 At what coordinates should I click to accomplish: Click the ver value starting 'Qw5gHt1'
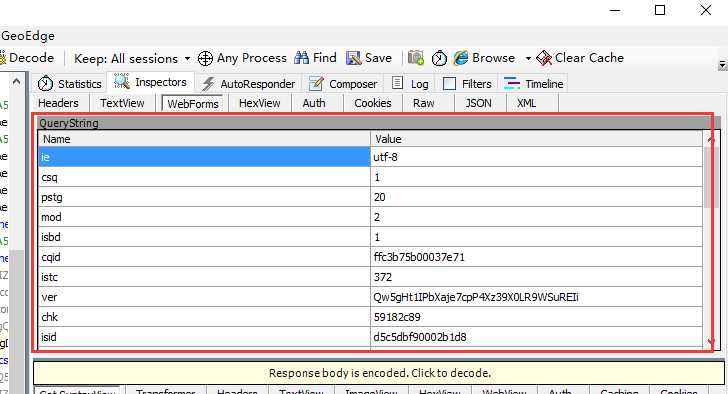pyautogui.click(x=537, y=297)
